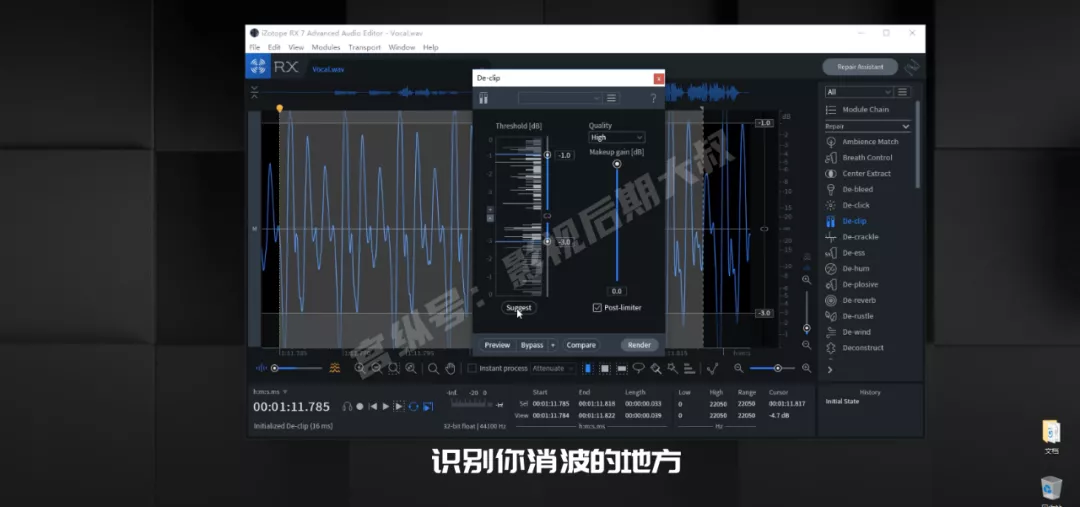Uncheck the Post-limiter checkbox
The width and height of the screenshot is (1080, 507).
[x=597, y=308]
